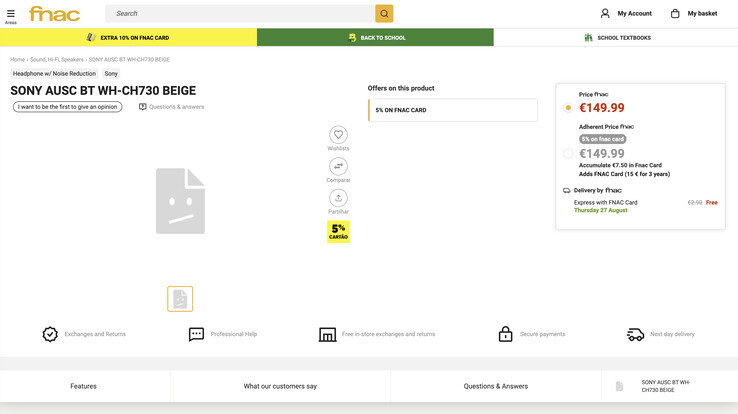The image size is (738, 414).
Task: Click the Fnac logo
Action: 55,14
